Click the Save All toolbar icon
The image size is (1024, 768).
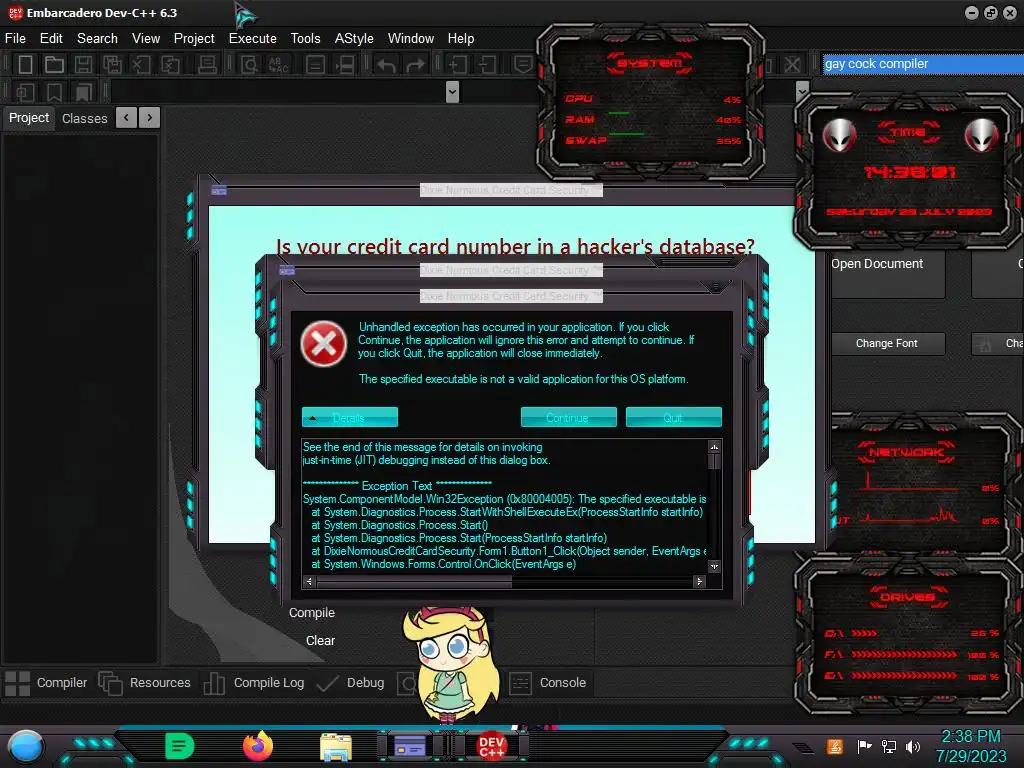point(112,64)
